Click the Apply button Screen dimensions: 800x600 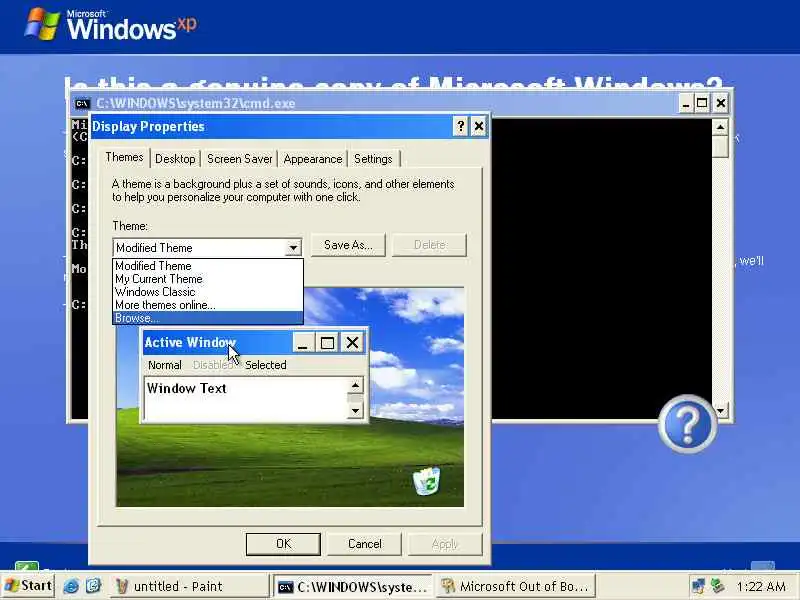pyautogui.click(x=445, y=544)
